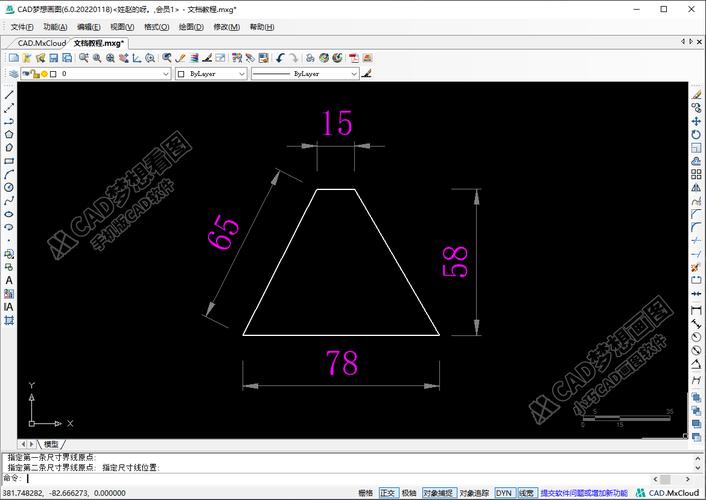Click the ByLayer color swatch box
706x500 pixels.
181,73
